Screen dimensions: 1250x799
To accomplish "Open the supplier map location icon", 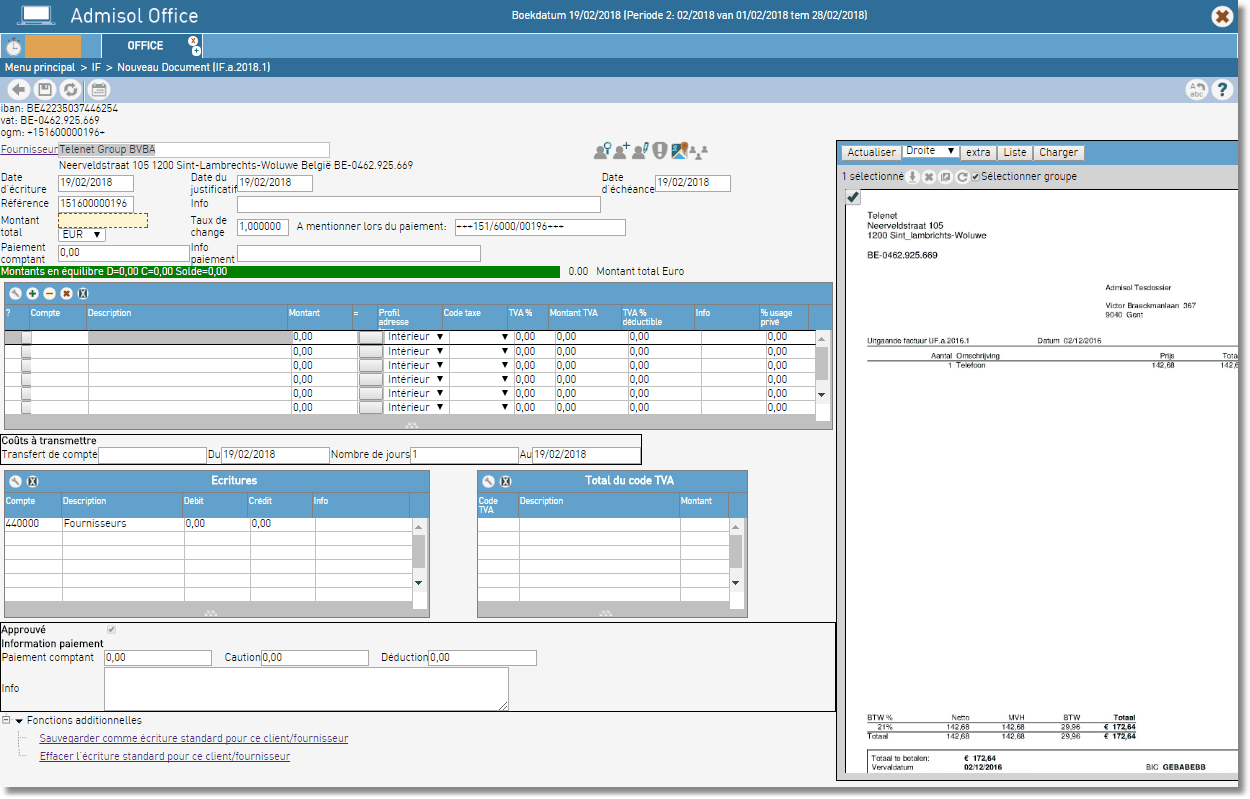I will click(x=680, y=150).
